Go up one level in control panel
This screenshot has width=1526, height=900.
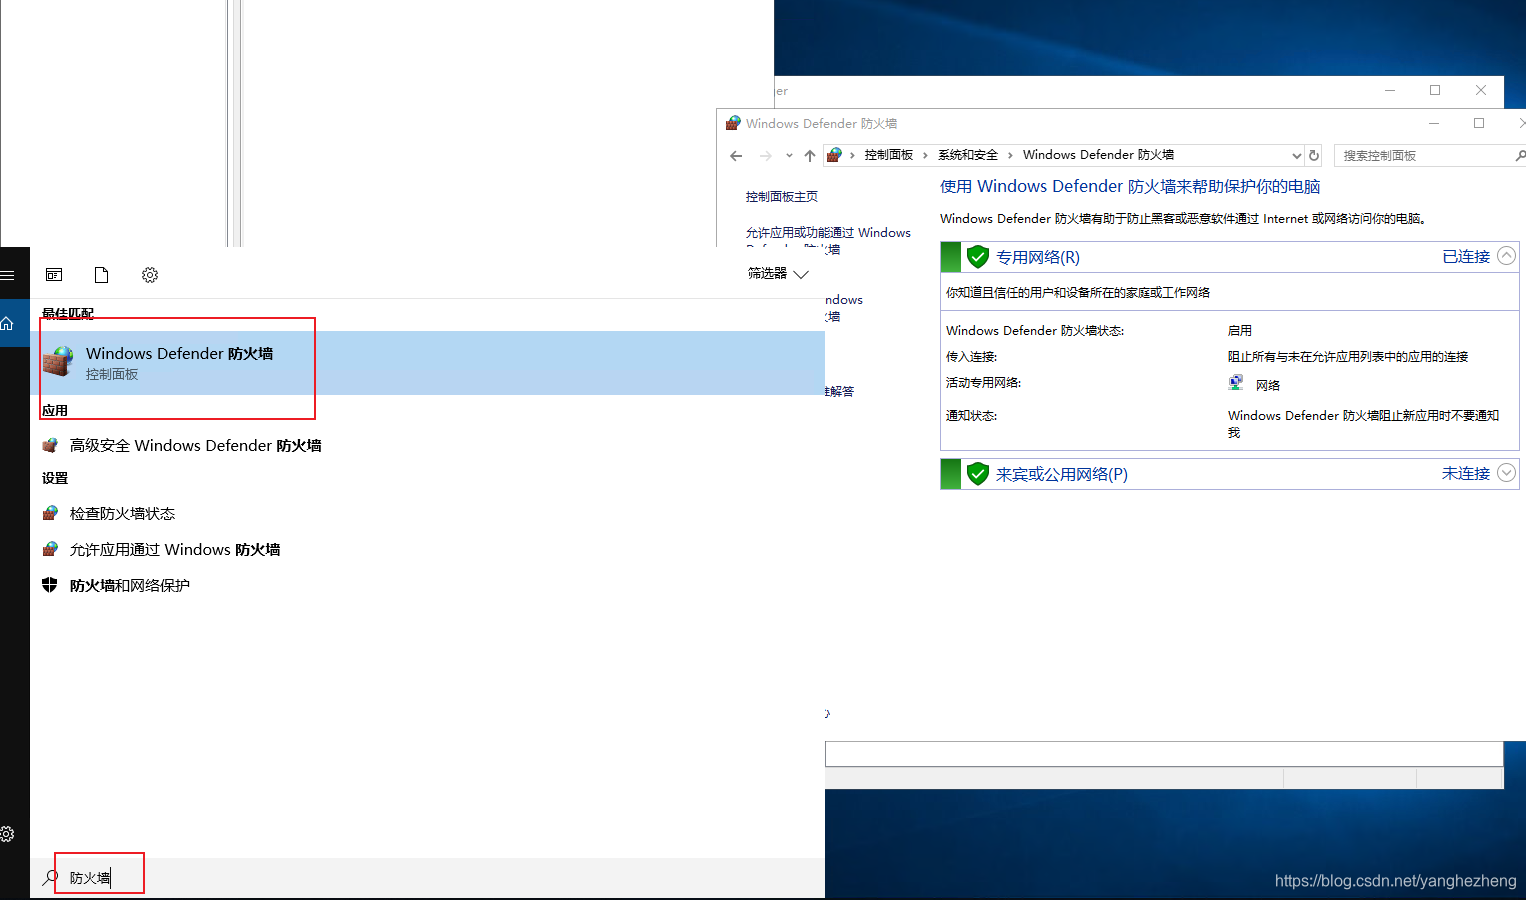810,156
